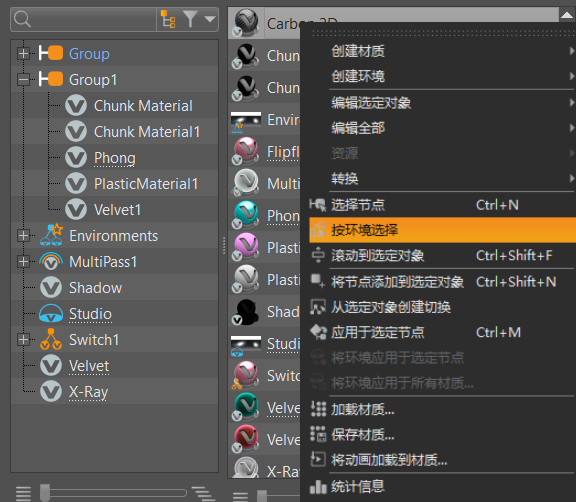Open the filter dropdown arrow
The height and width of the screenshot is (502, 576).
[x=209, y=19]
